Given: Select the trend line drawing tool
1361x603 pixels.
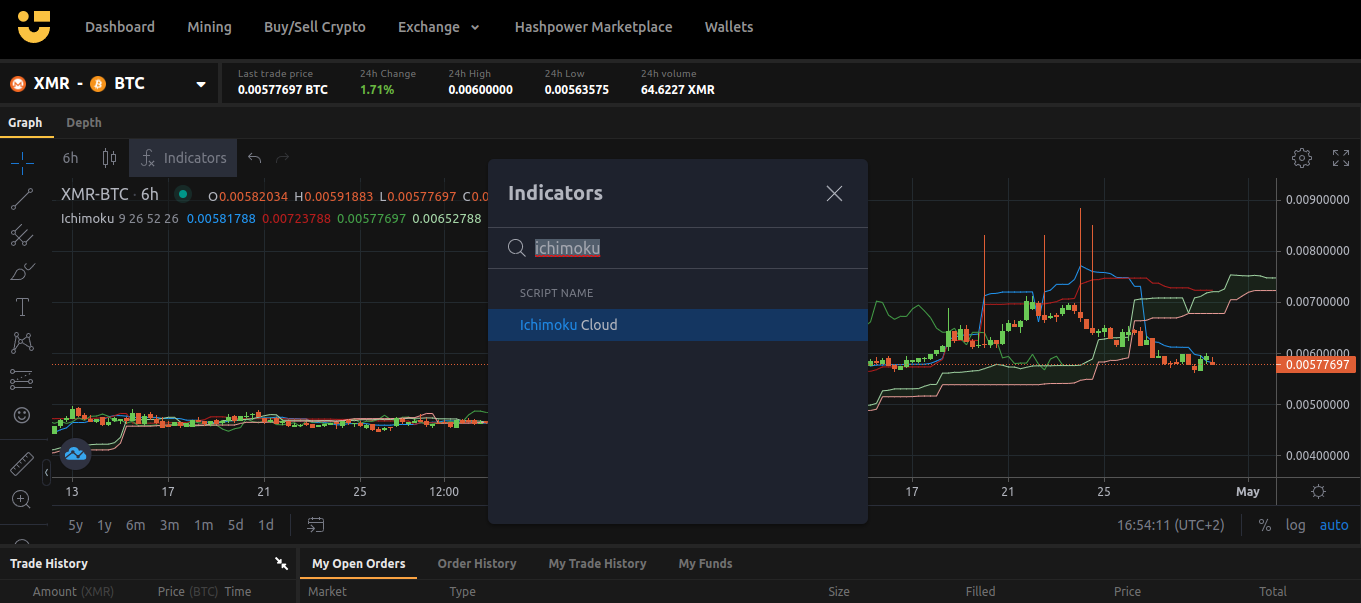Looking at the screenshot, I should pos(22,199).
